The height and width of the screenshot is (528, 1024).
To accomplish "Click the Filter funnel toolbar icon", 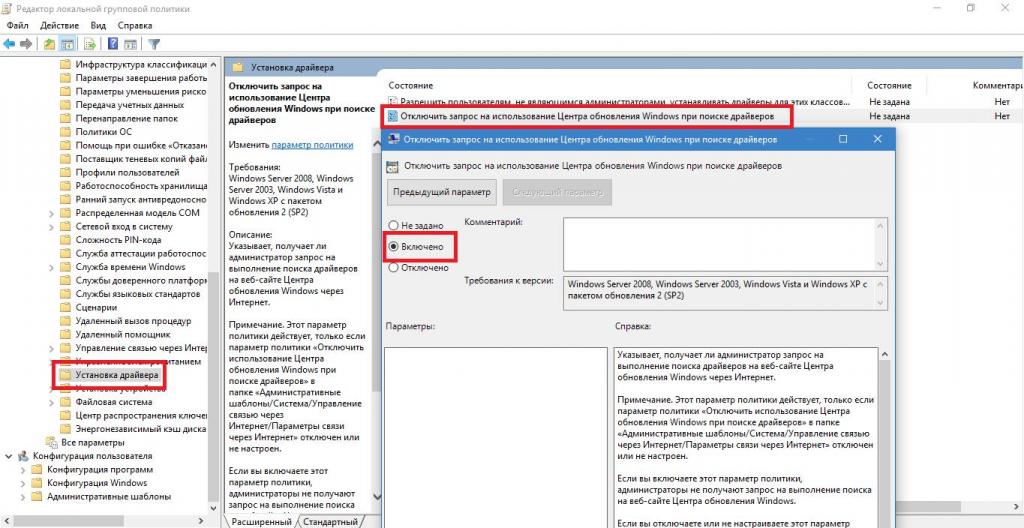I will [x=154, y=44].
